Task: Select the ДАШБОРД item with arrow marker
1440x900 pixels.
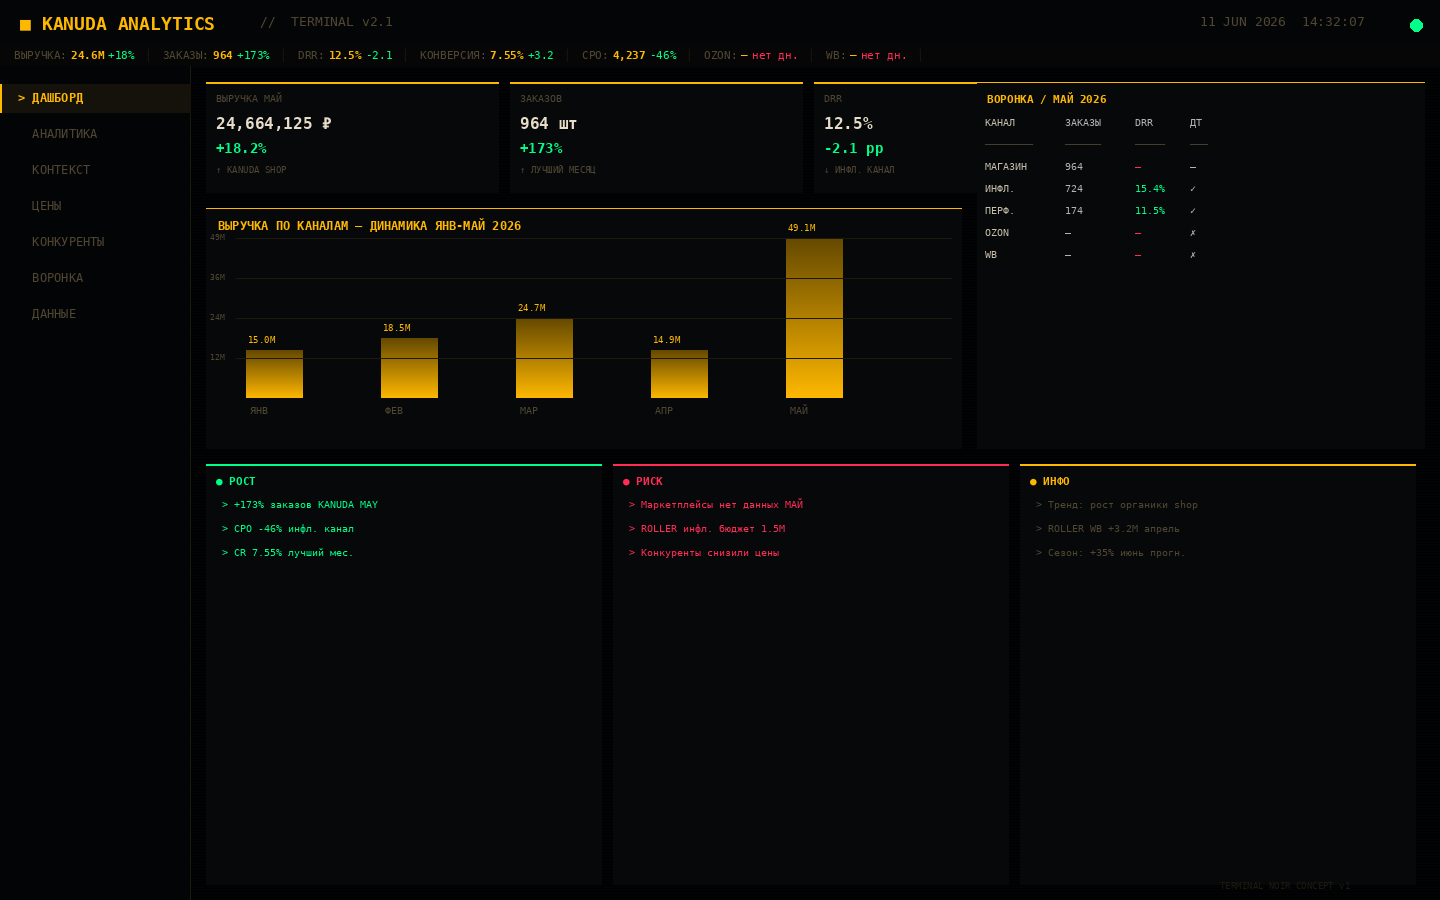Action: pos(95,98)
